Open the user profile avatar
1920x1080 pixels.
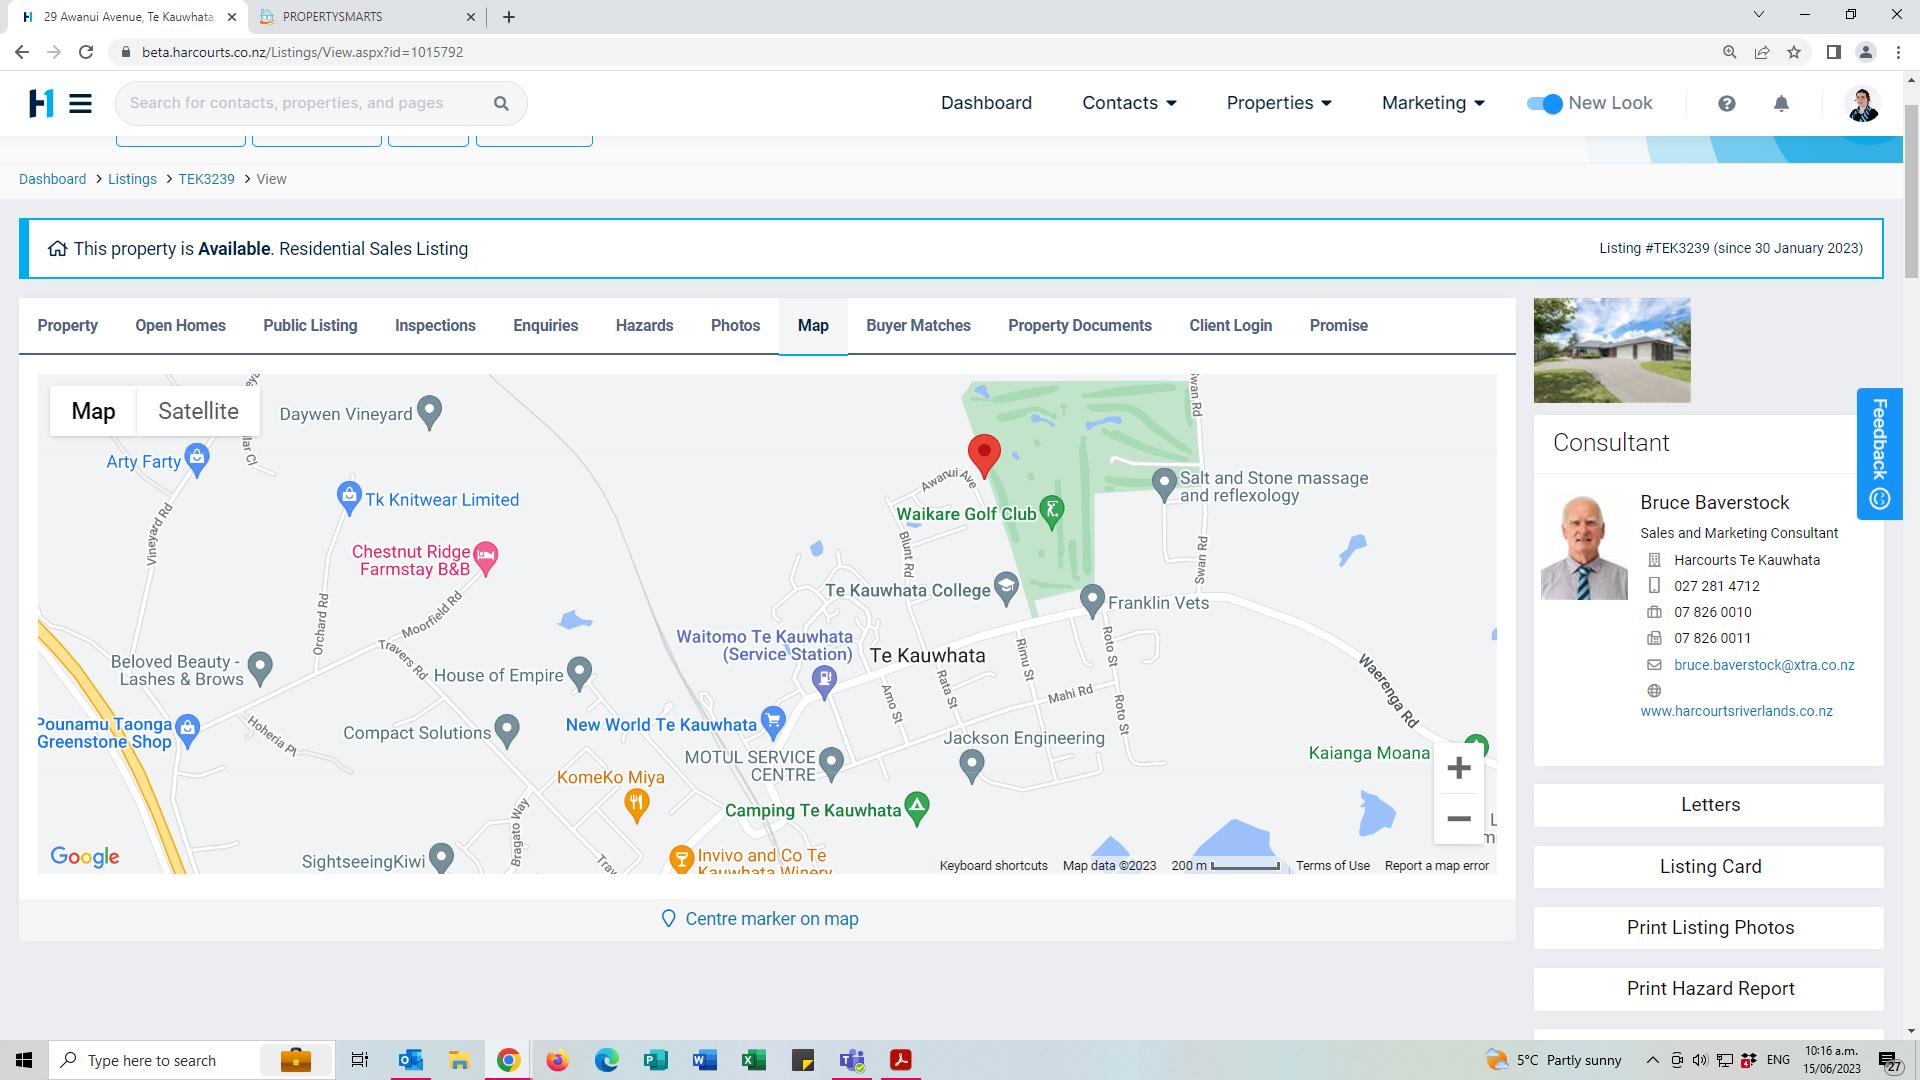coord(1862,104)
